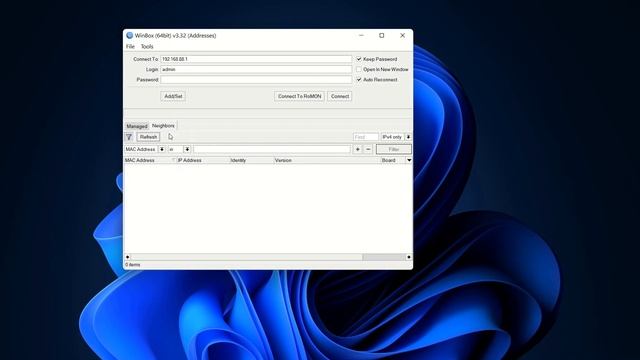
Task: Sort by IP Address column header
Action: tap(202, 160)
